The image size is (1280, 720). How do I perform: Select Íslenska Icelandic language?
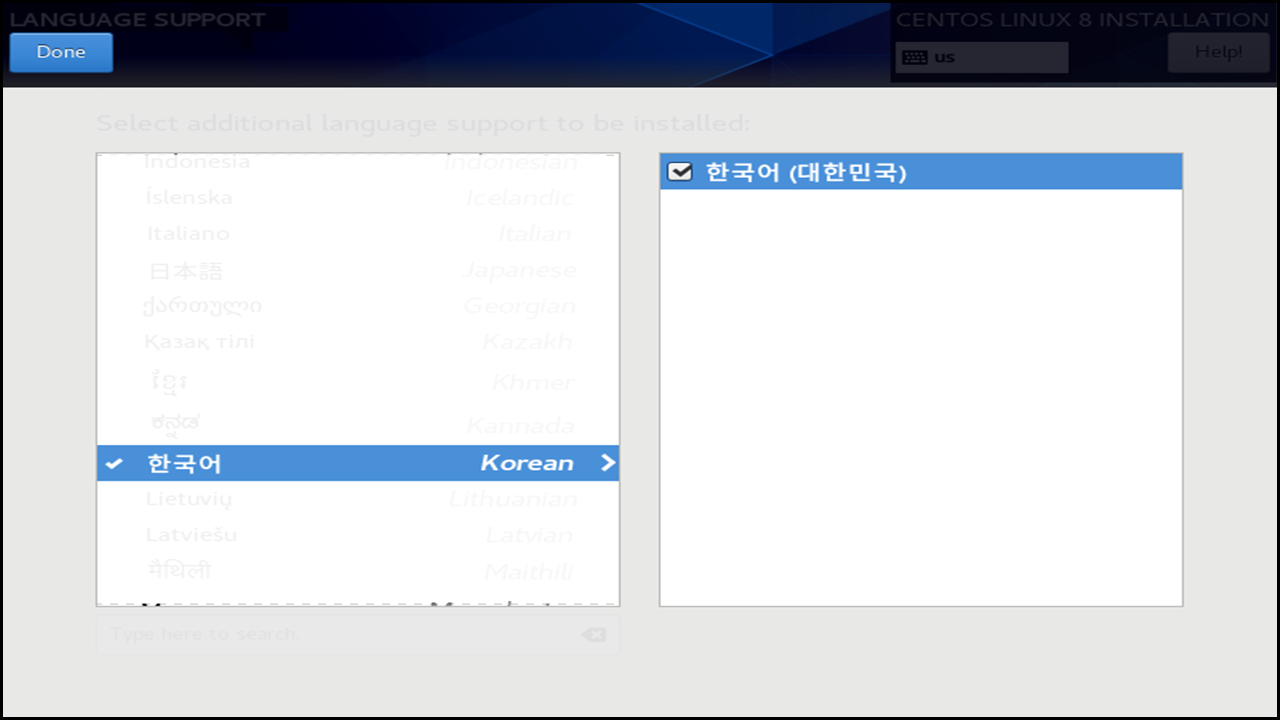358,197
